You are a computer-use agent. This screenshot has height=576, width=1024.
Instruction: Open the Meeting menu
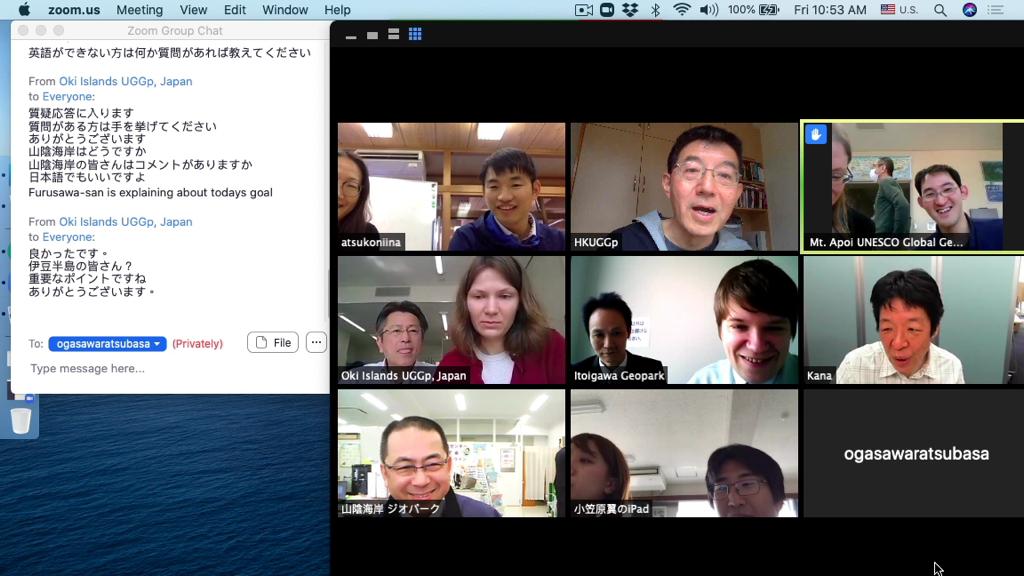click(x=140, y=10)
